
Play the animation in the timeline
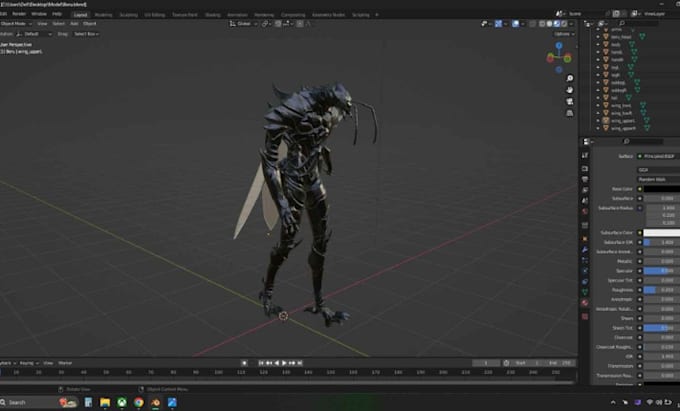pyautogui.click(x=284, y=363)
